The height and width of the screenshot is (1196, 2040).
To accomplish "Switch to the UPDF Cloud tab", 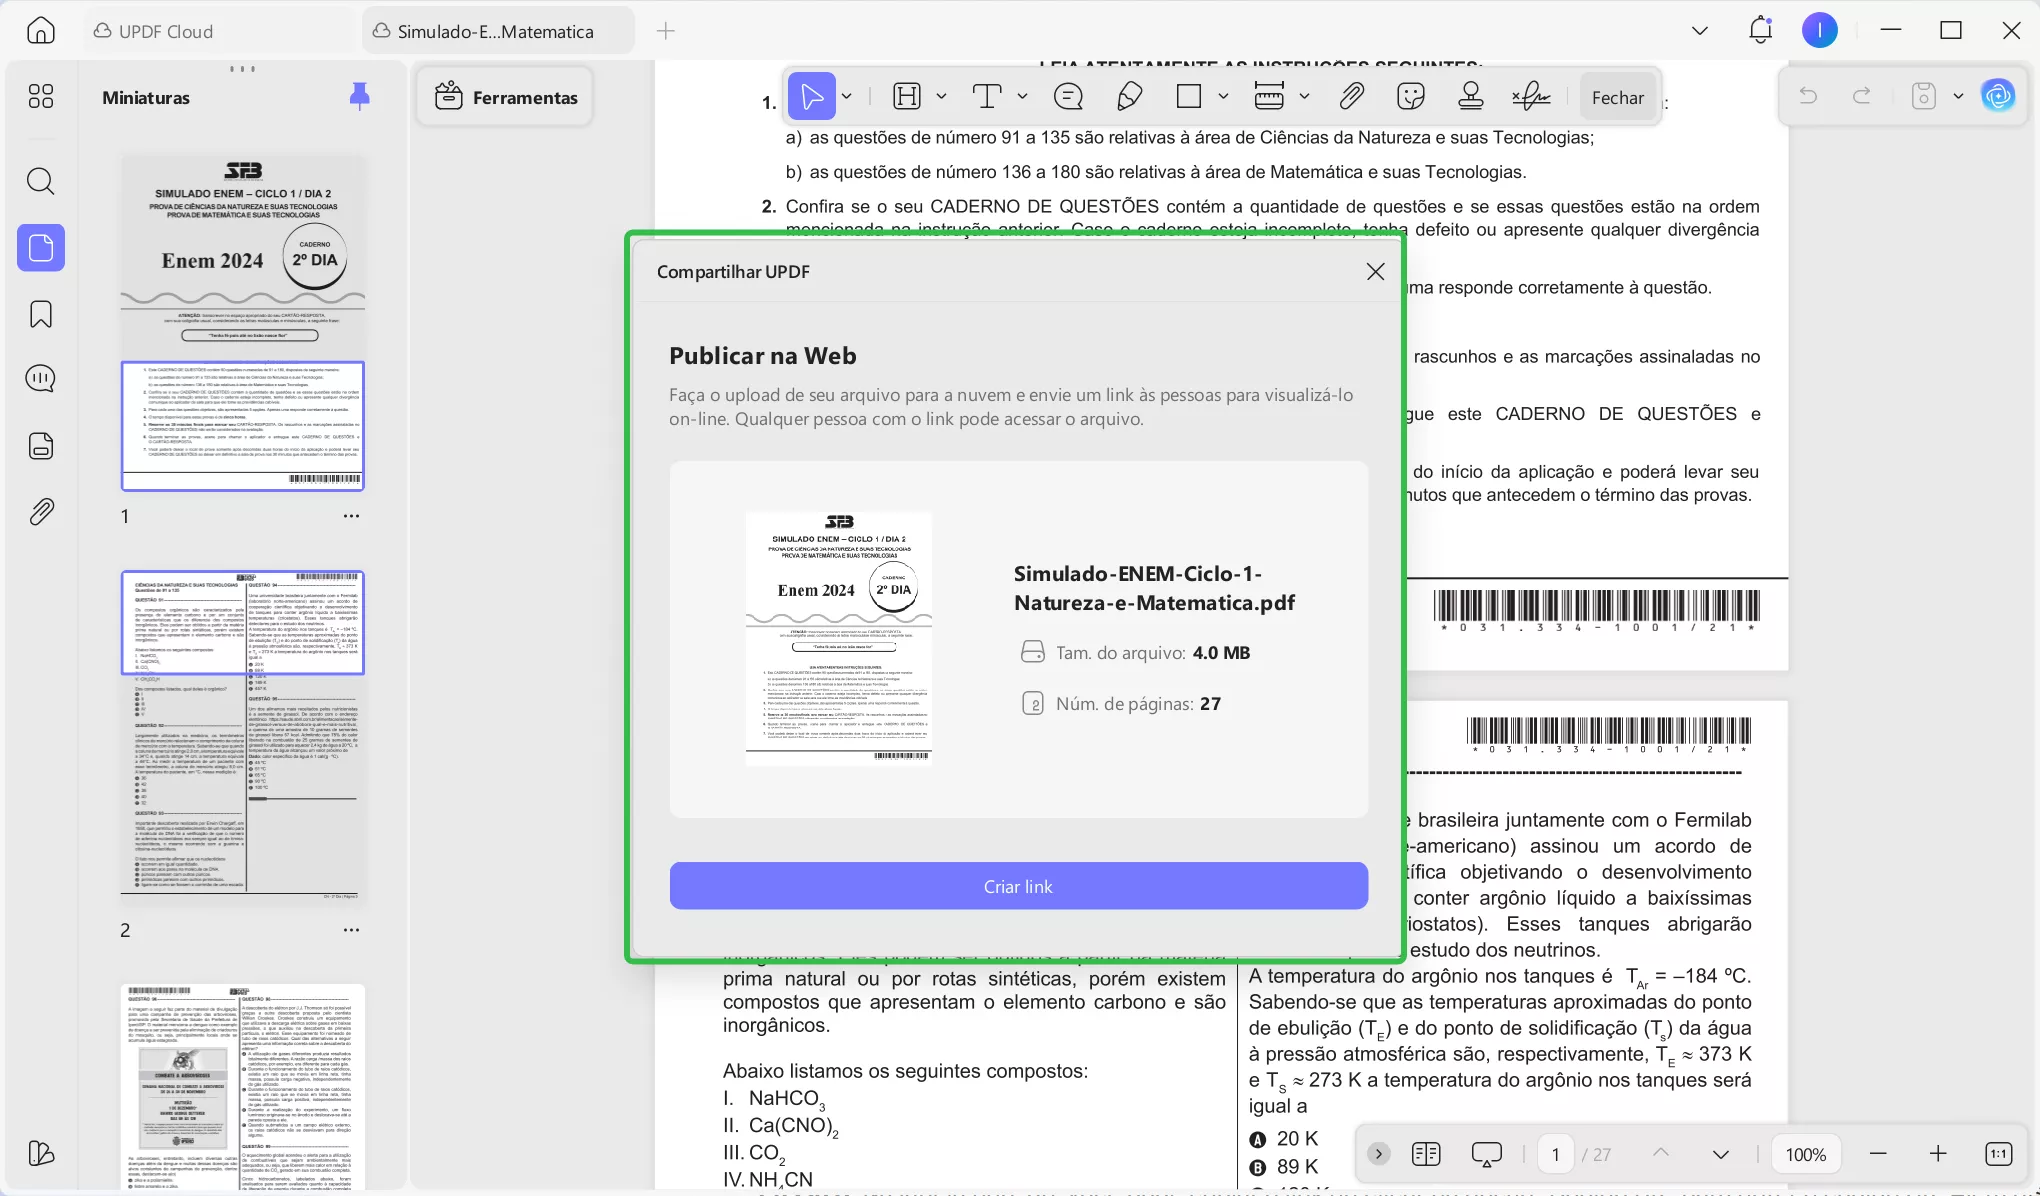I will 154,31.
